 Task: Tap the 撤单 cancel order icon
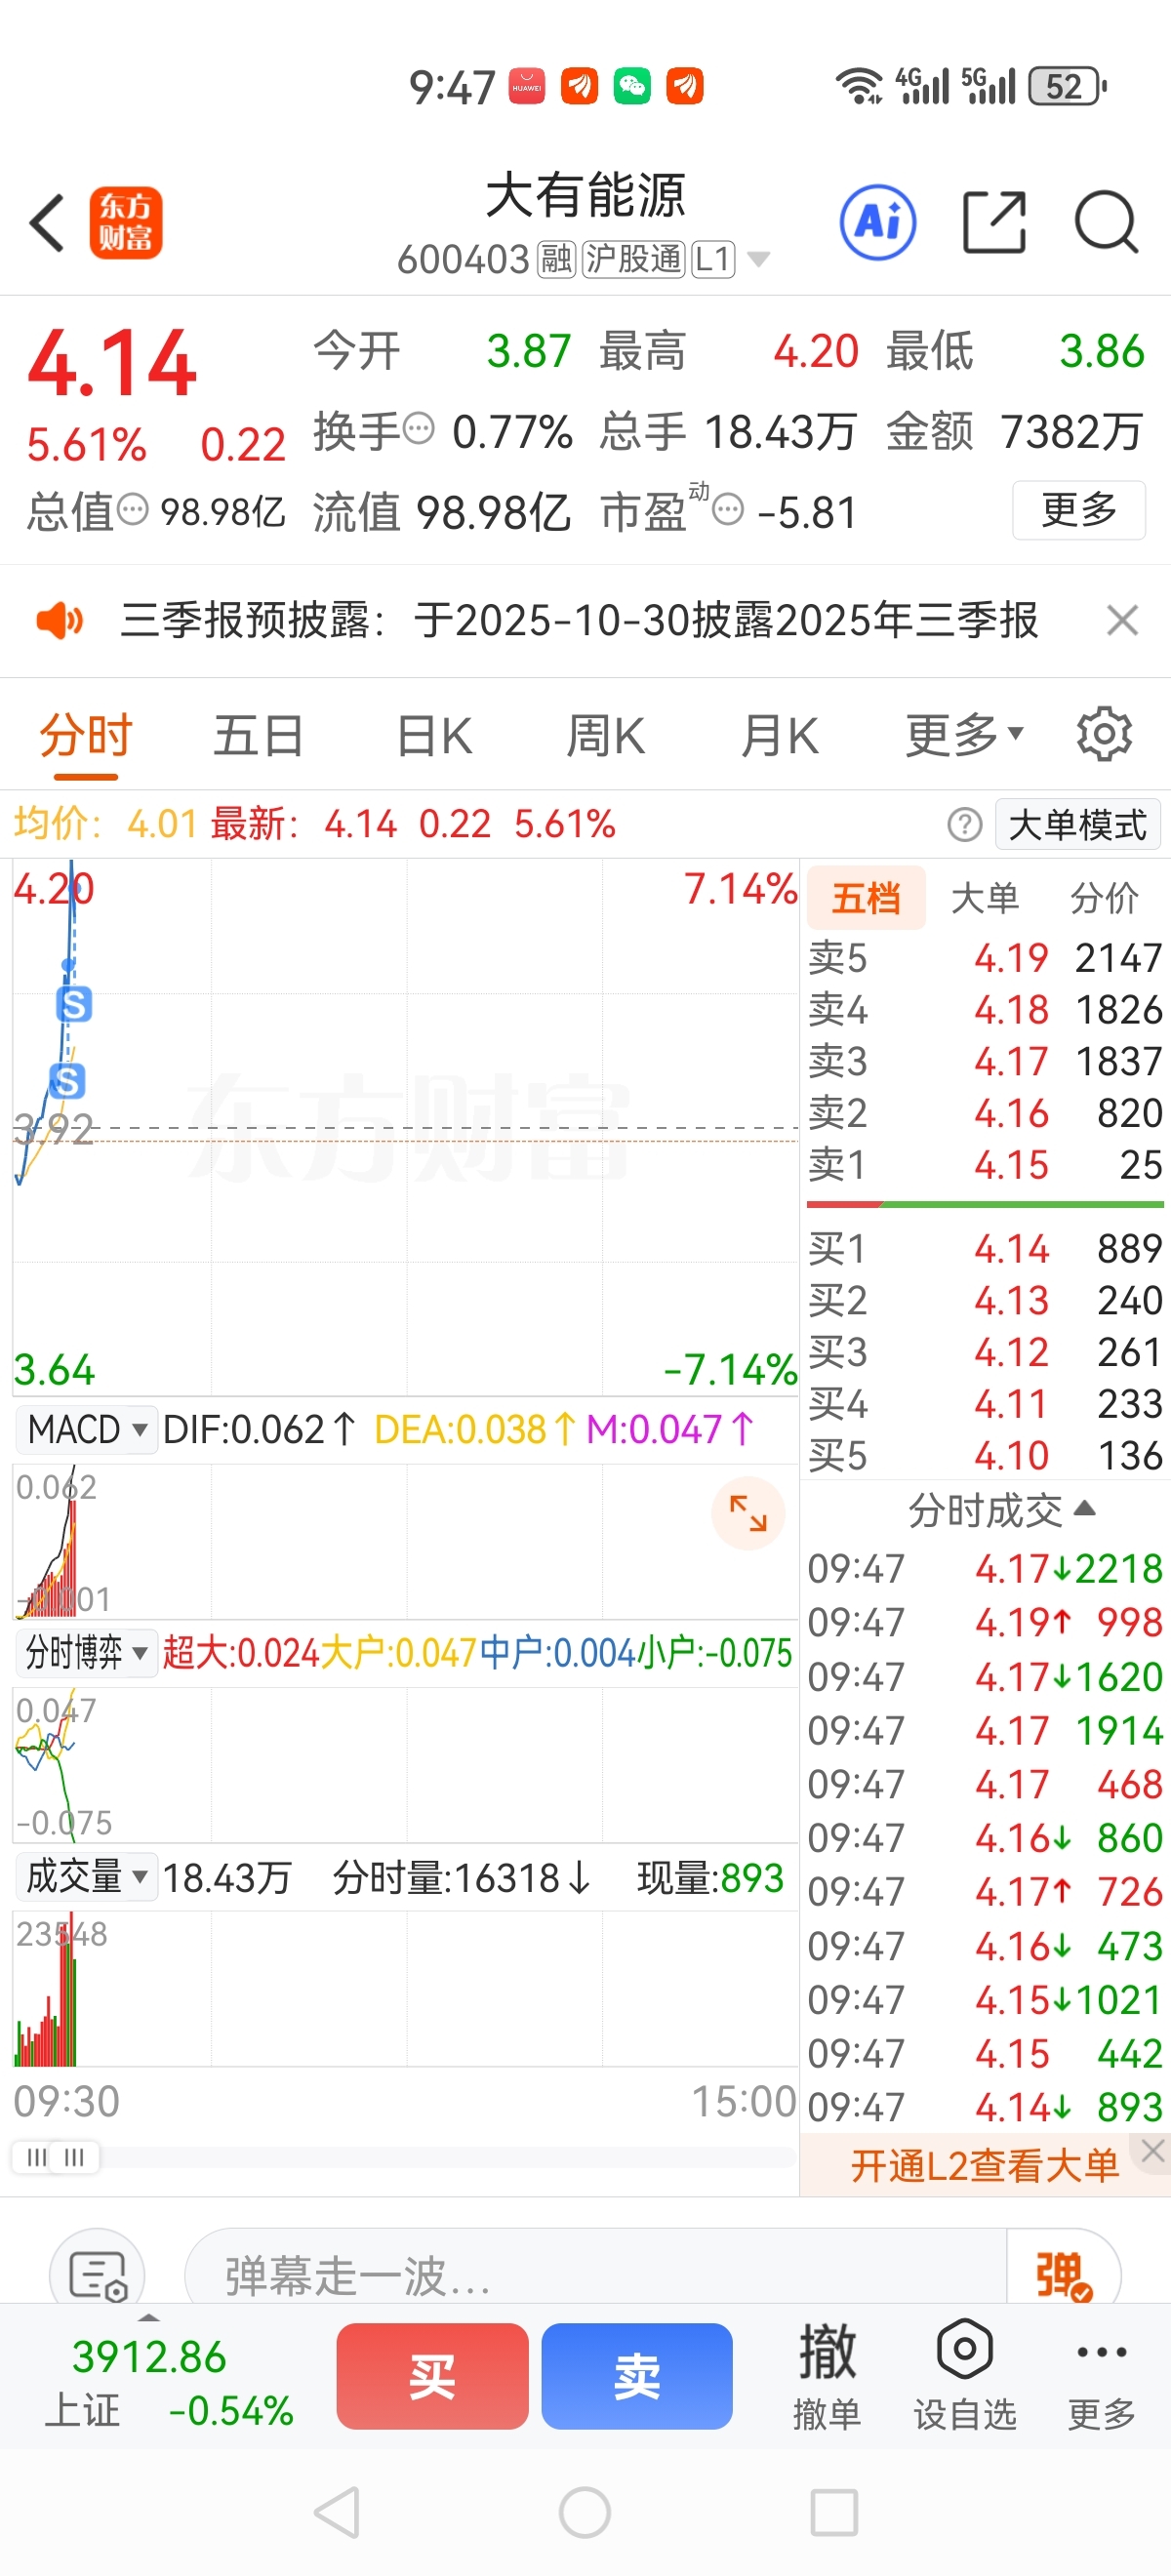pos(827,2376)
